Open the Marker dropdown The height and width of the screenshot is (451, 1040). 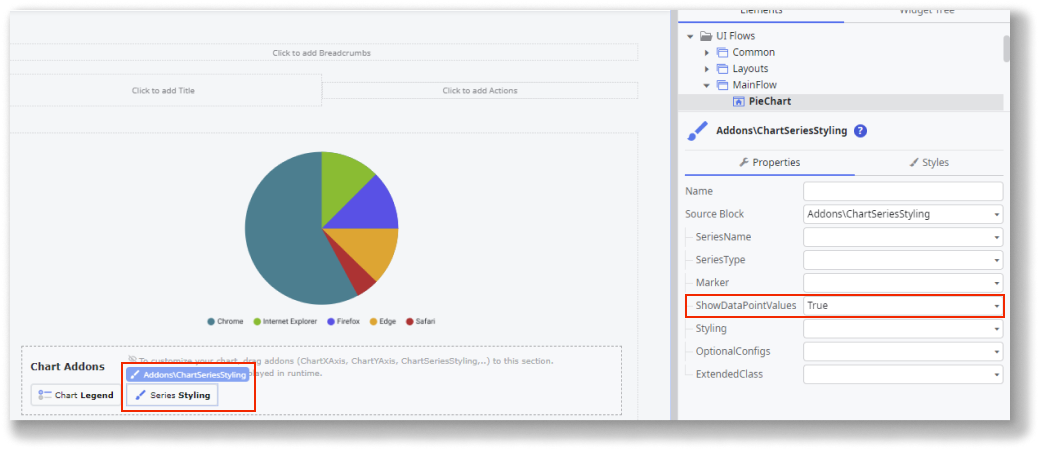click(996, 283)
